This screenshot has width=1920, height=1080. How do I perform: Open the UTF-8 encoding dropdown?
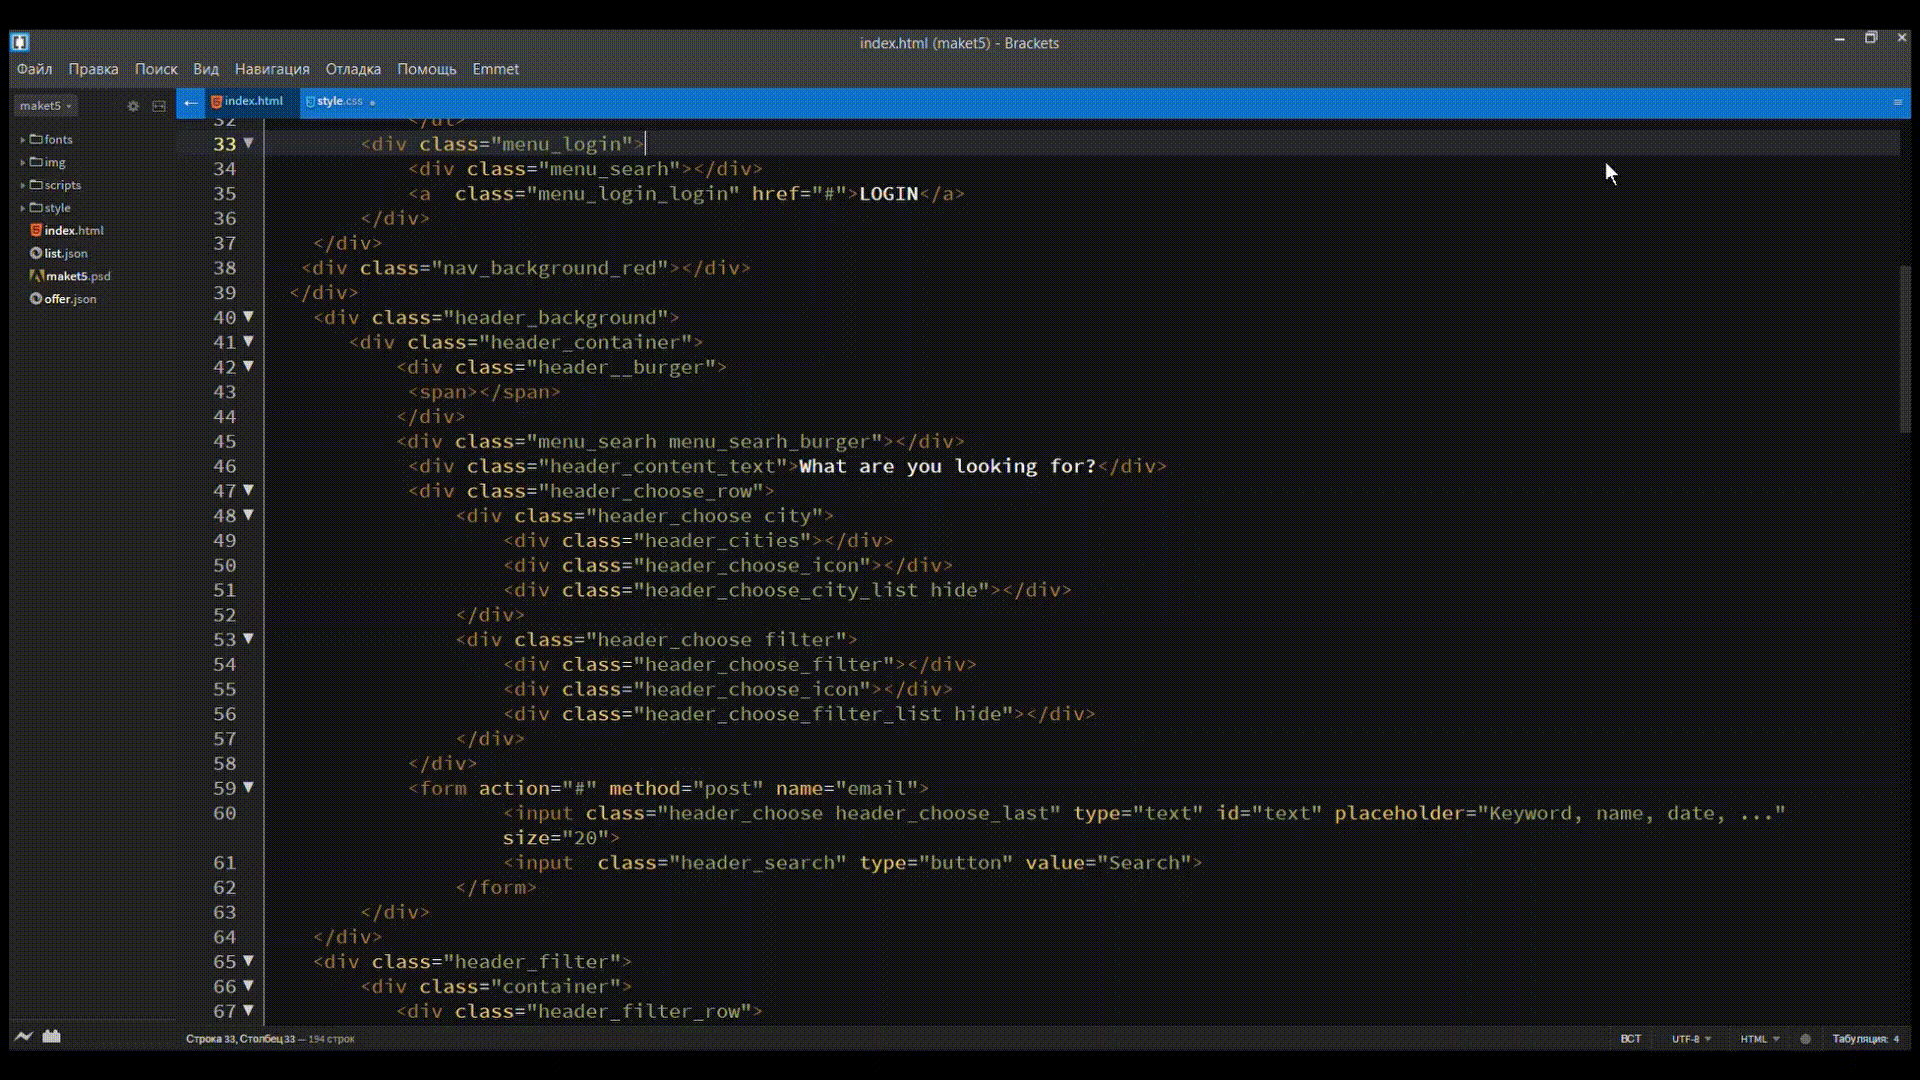tap(1691, 1039)
